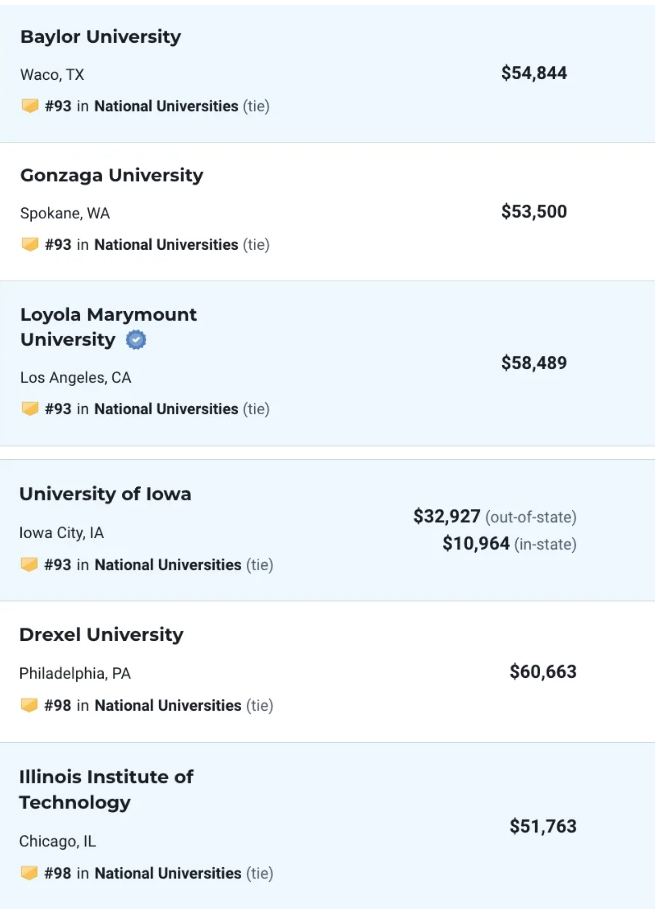Click Loyola Marymount's ranking badge icon

[30, 409]
